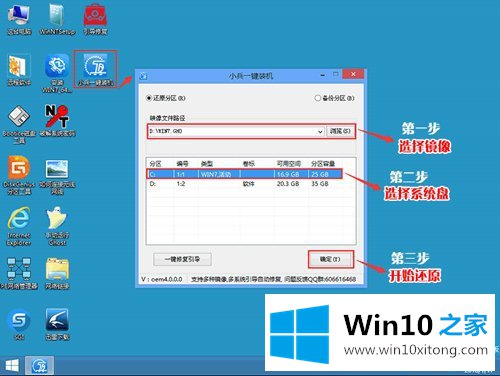
Task: Launch the PE network manager icon
Action: click(x=19, y=273)
